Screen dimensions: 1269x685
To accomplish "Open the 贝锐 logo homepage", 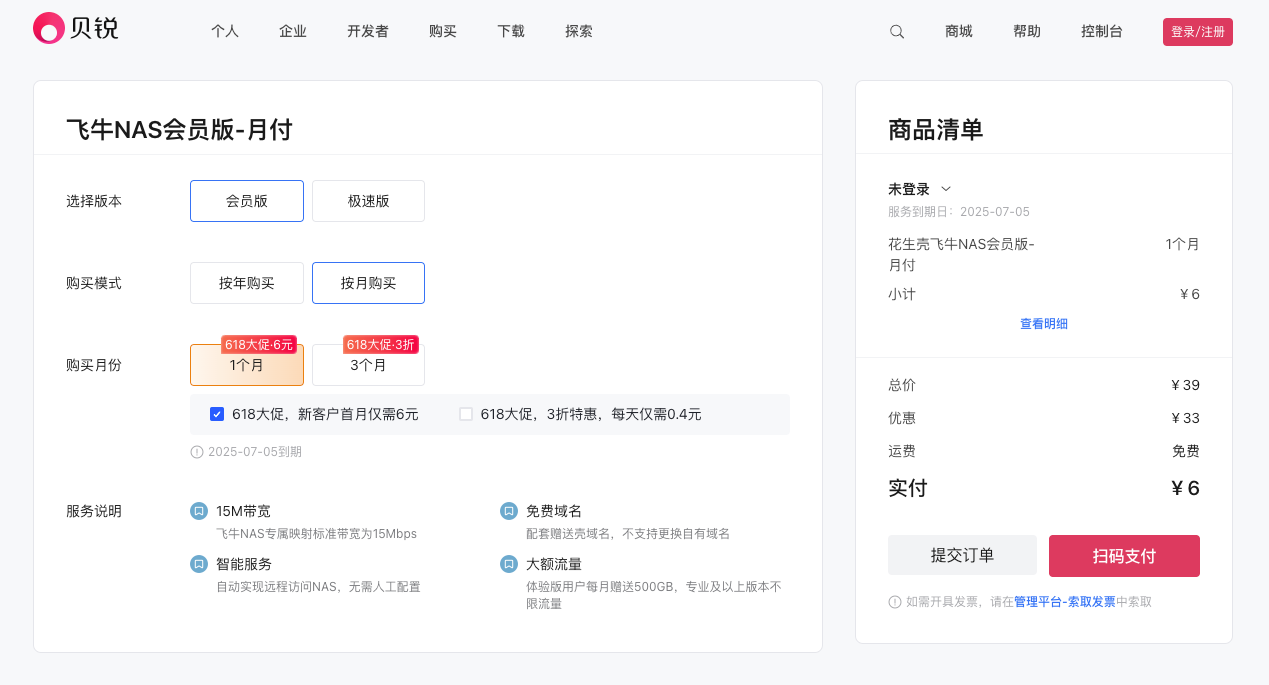I will [76, 28].
